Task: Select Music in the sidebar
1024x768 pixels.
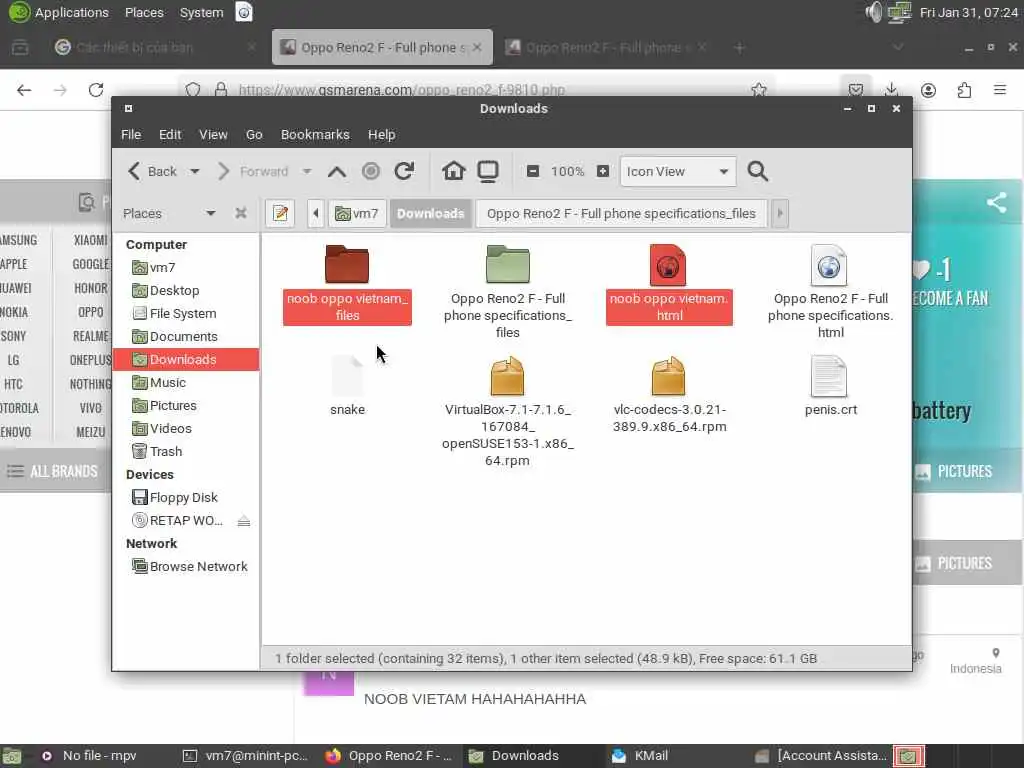Action: (186, 383)
